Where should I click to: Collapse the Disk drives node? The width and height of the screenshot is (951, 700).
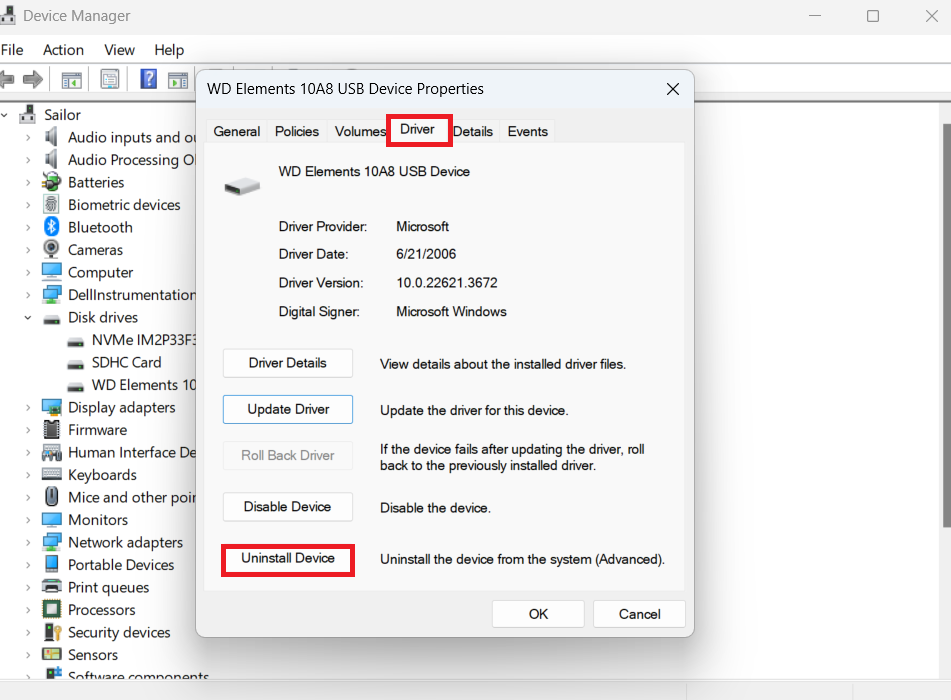pyautogui.click(x=28, y=317)
